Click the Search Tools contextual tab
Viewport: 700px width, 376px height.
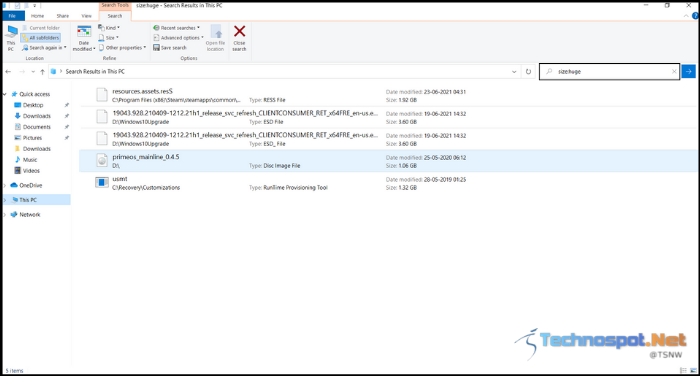pos(115,5)
